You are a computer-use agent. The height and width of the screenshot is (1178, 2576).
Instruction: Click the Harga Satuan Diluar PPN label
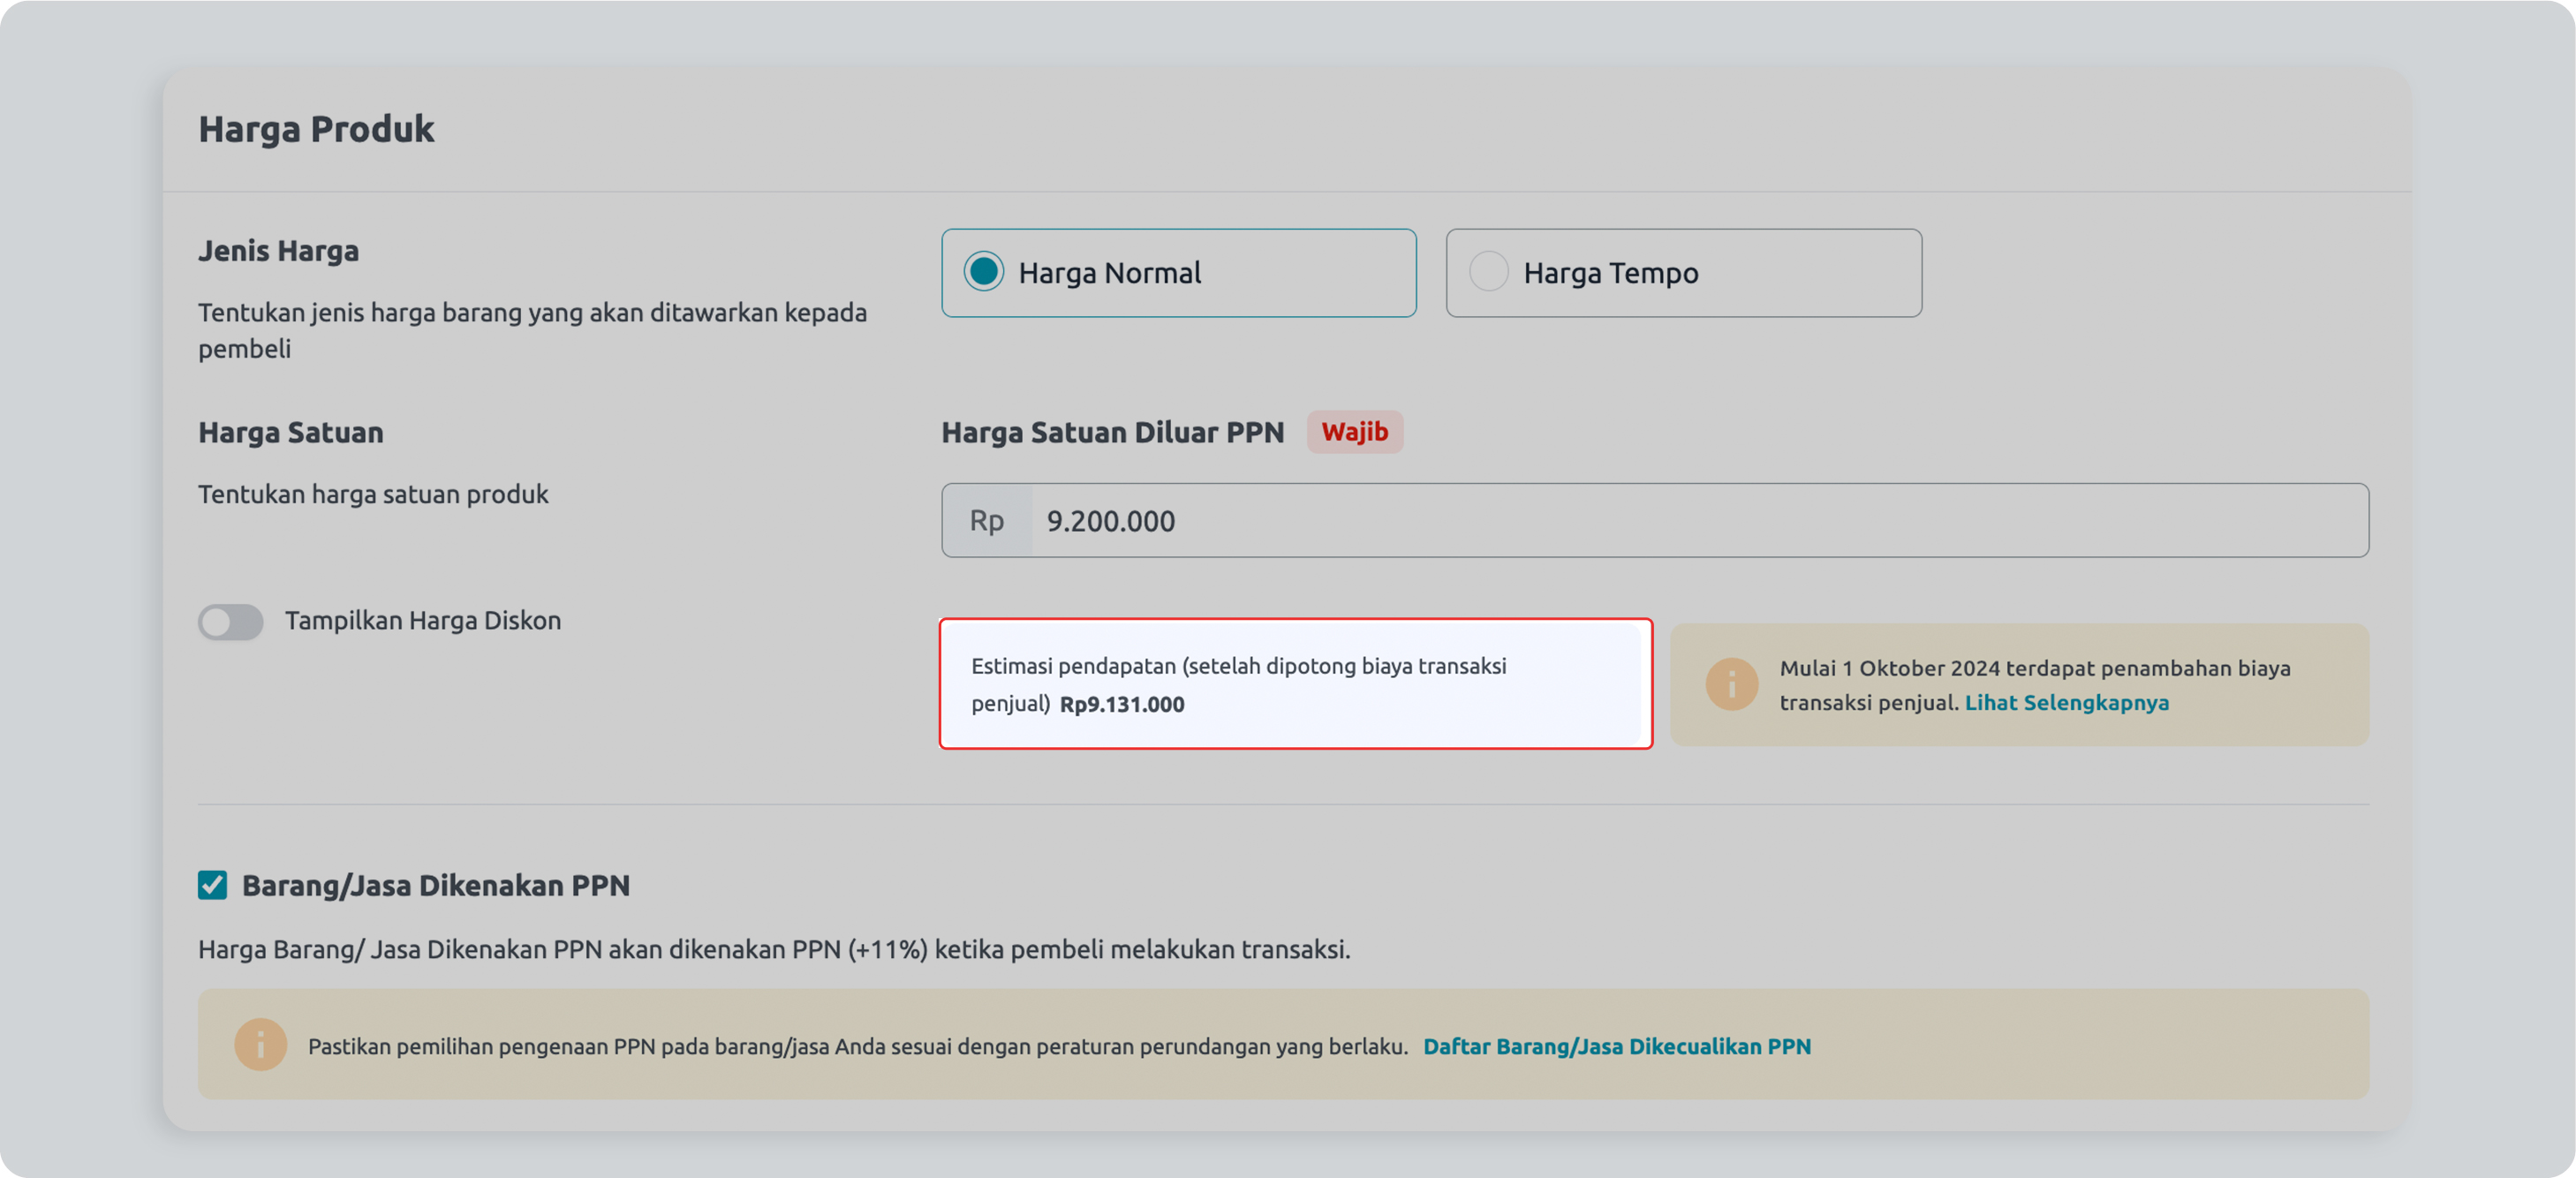[1112, 432]
